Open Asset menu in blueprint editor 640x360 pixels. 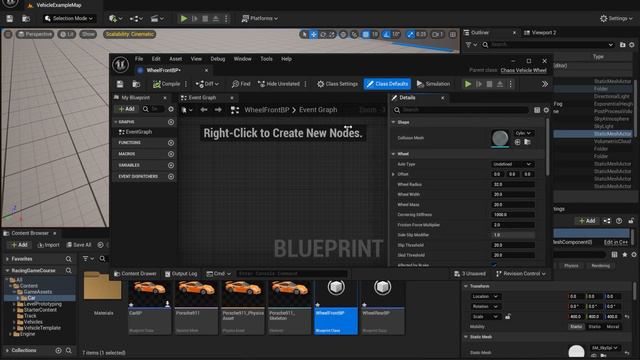tap(176, 59)
